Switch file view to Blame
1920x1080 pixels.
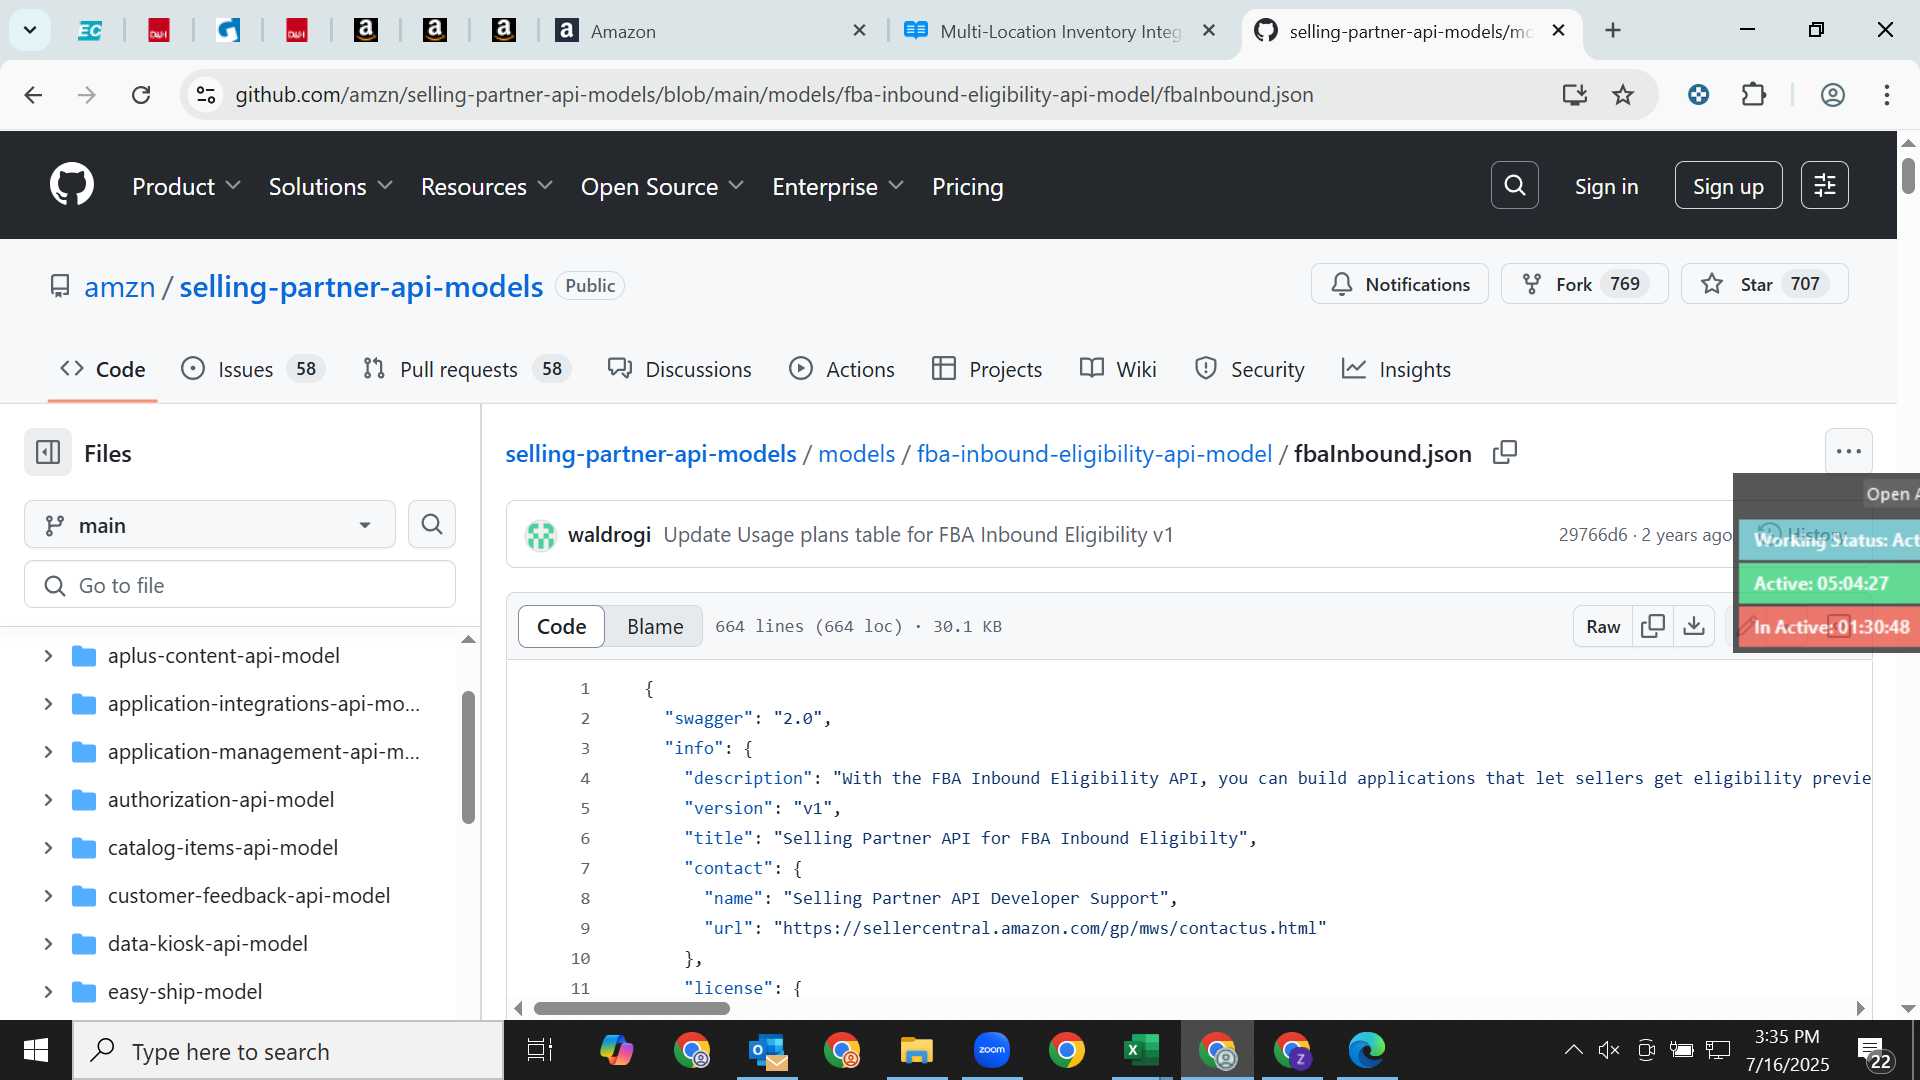coord(655,626)
